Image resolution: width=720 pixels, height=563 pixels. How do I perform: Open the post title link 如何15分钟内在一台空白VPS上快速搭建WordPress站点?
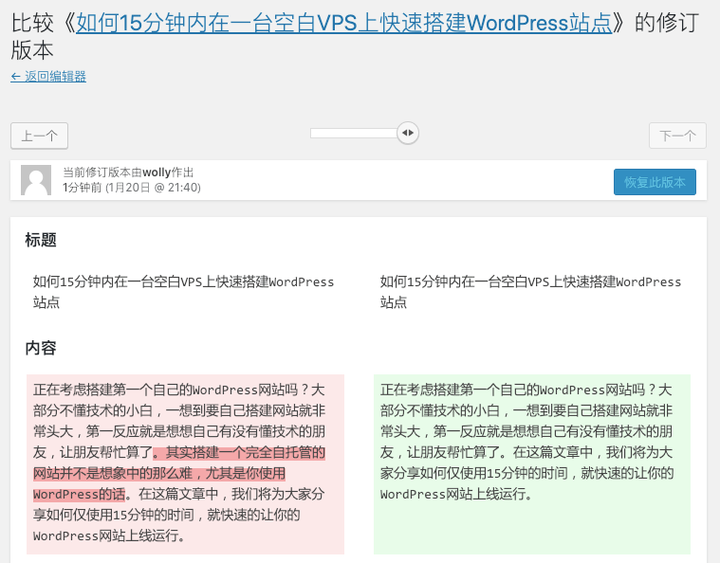click(x=344, y=23)
